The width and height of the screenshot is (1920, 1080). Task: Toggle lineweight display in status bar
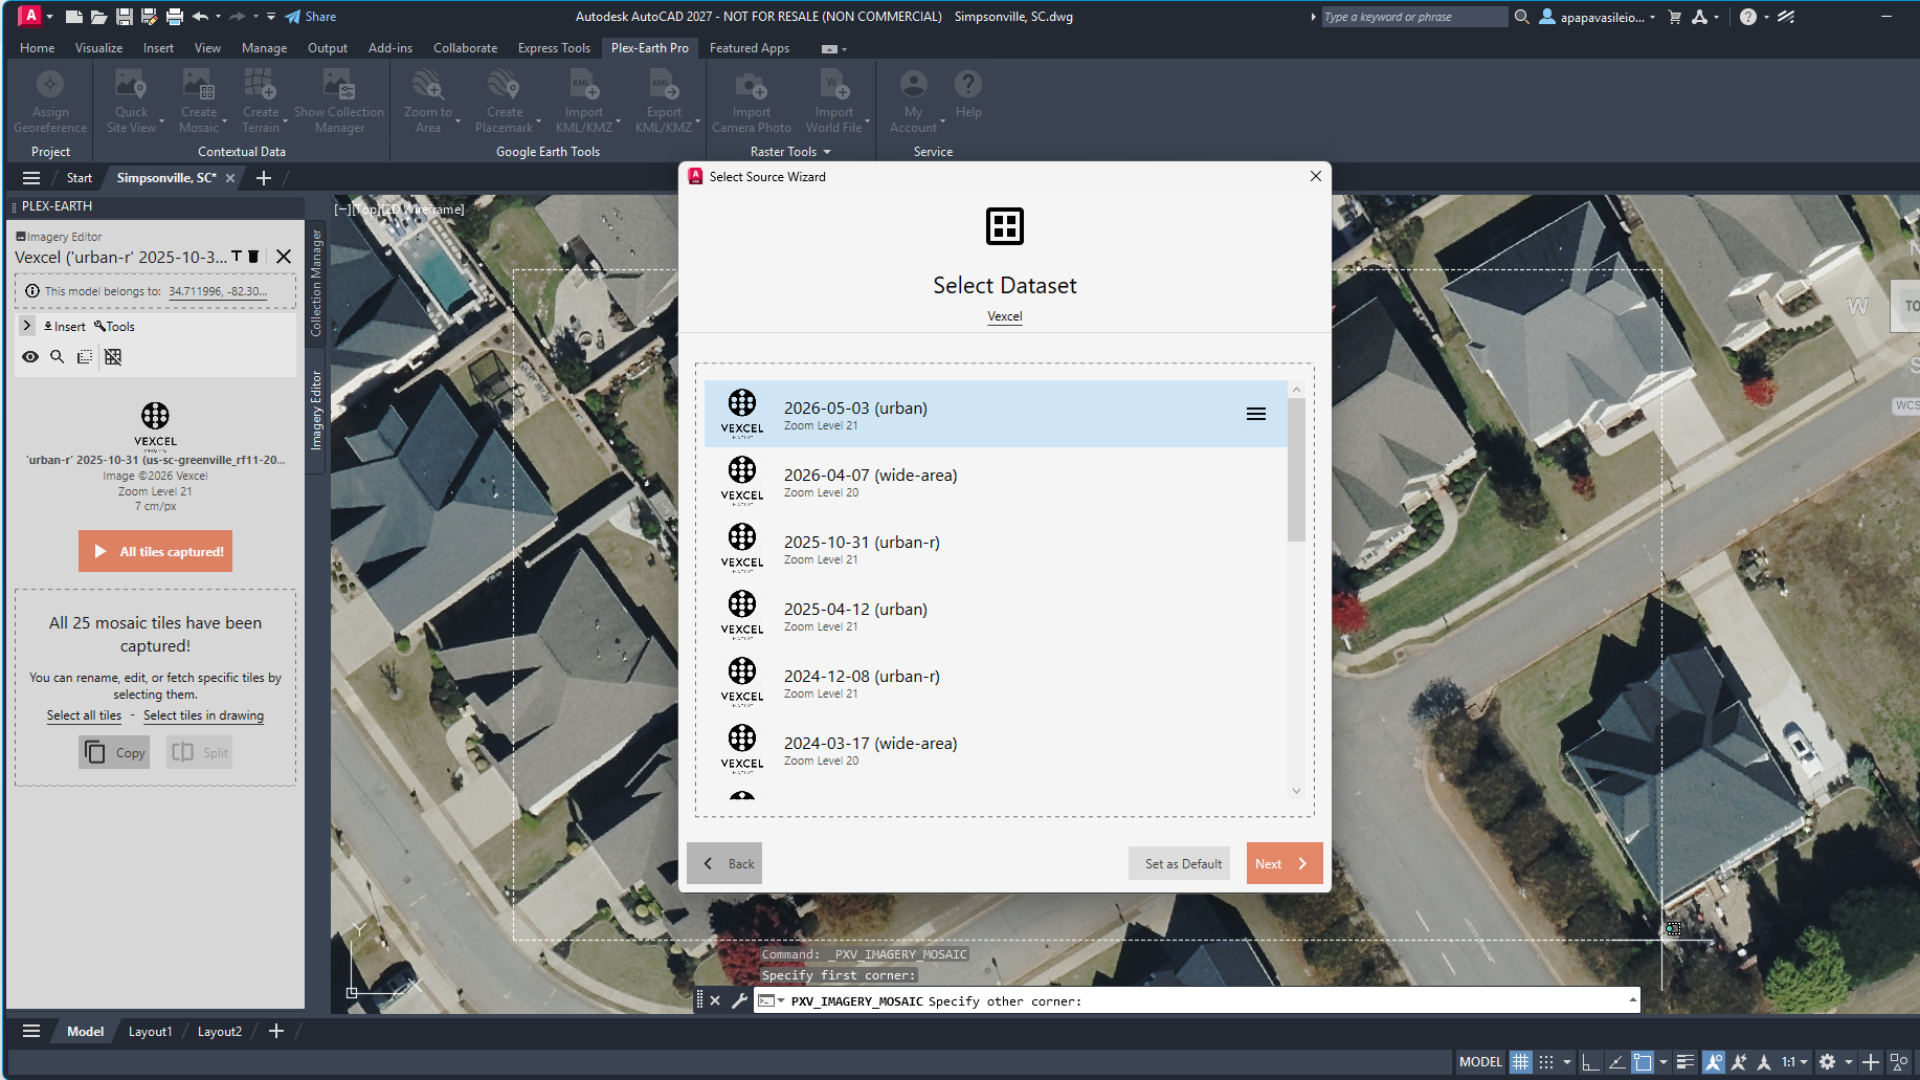[x=1685, y=1062]
